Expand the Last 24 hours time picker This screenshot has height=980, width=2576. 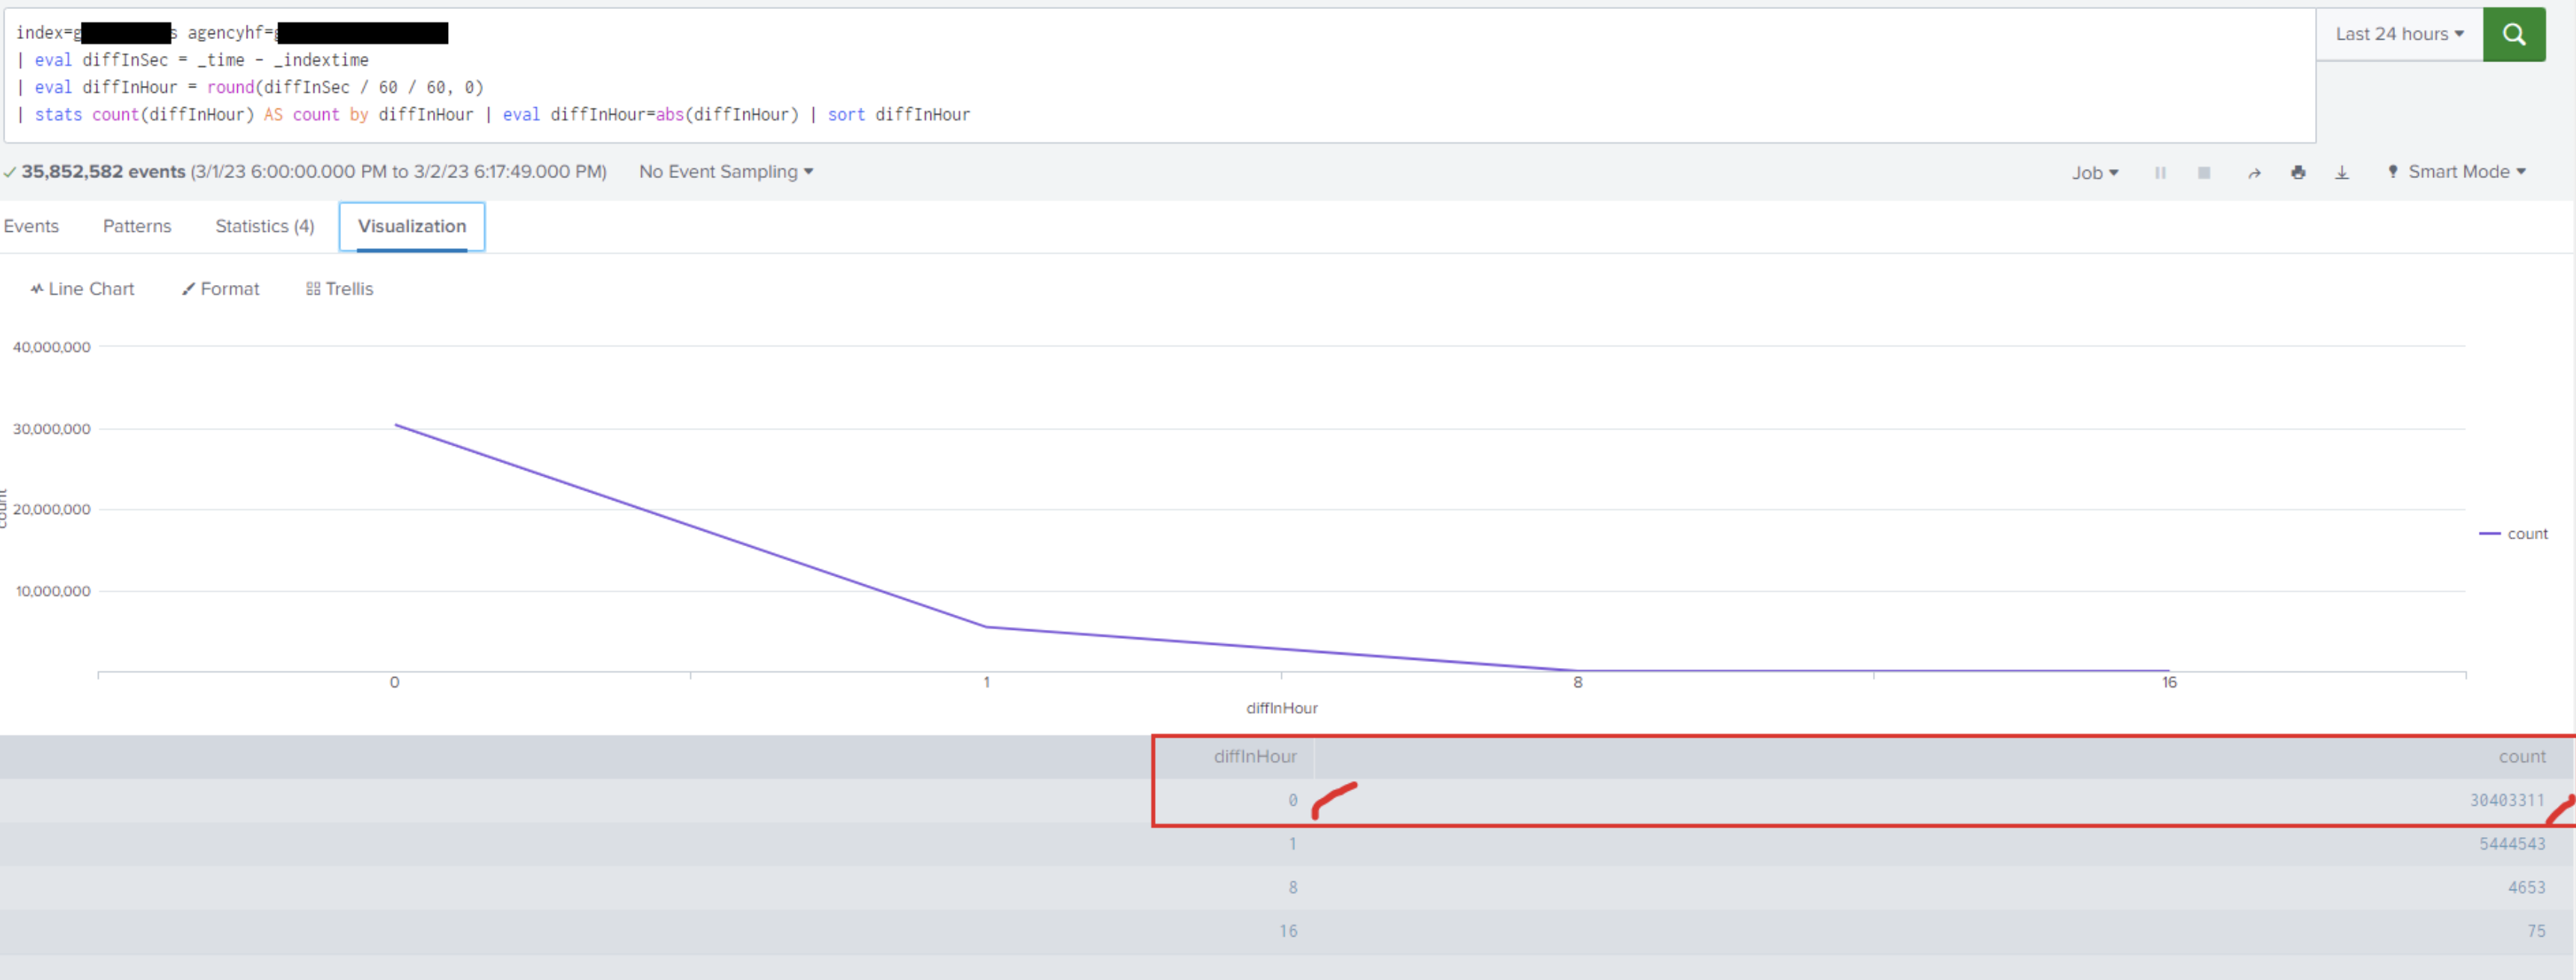coord(2398,35)
